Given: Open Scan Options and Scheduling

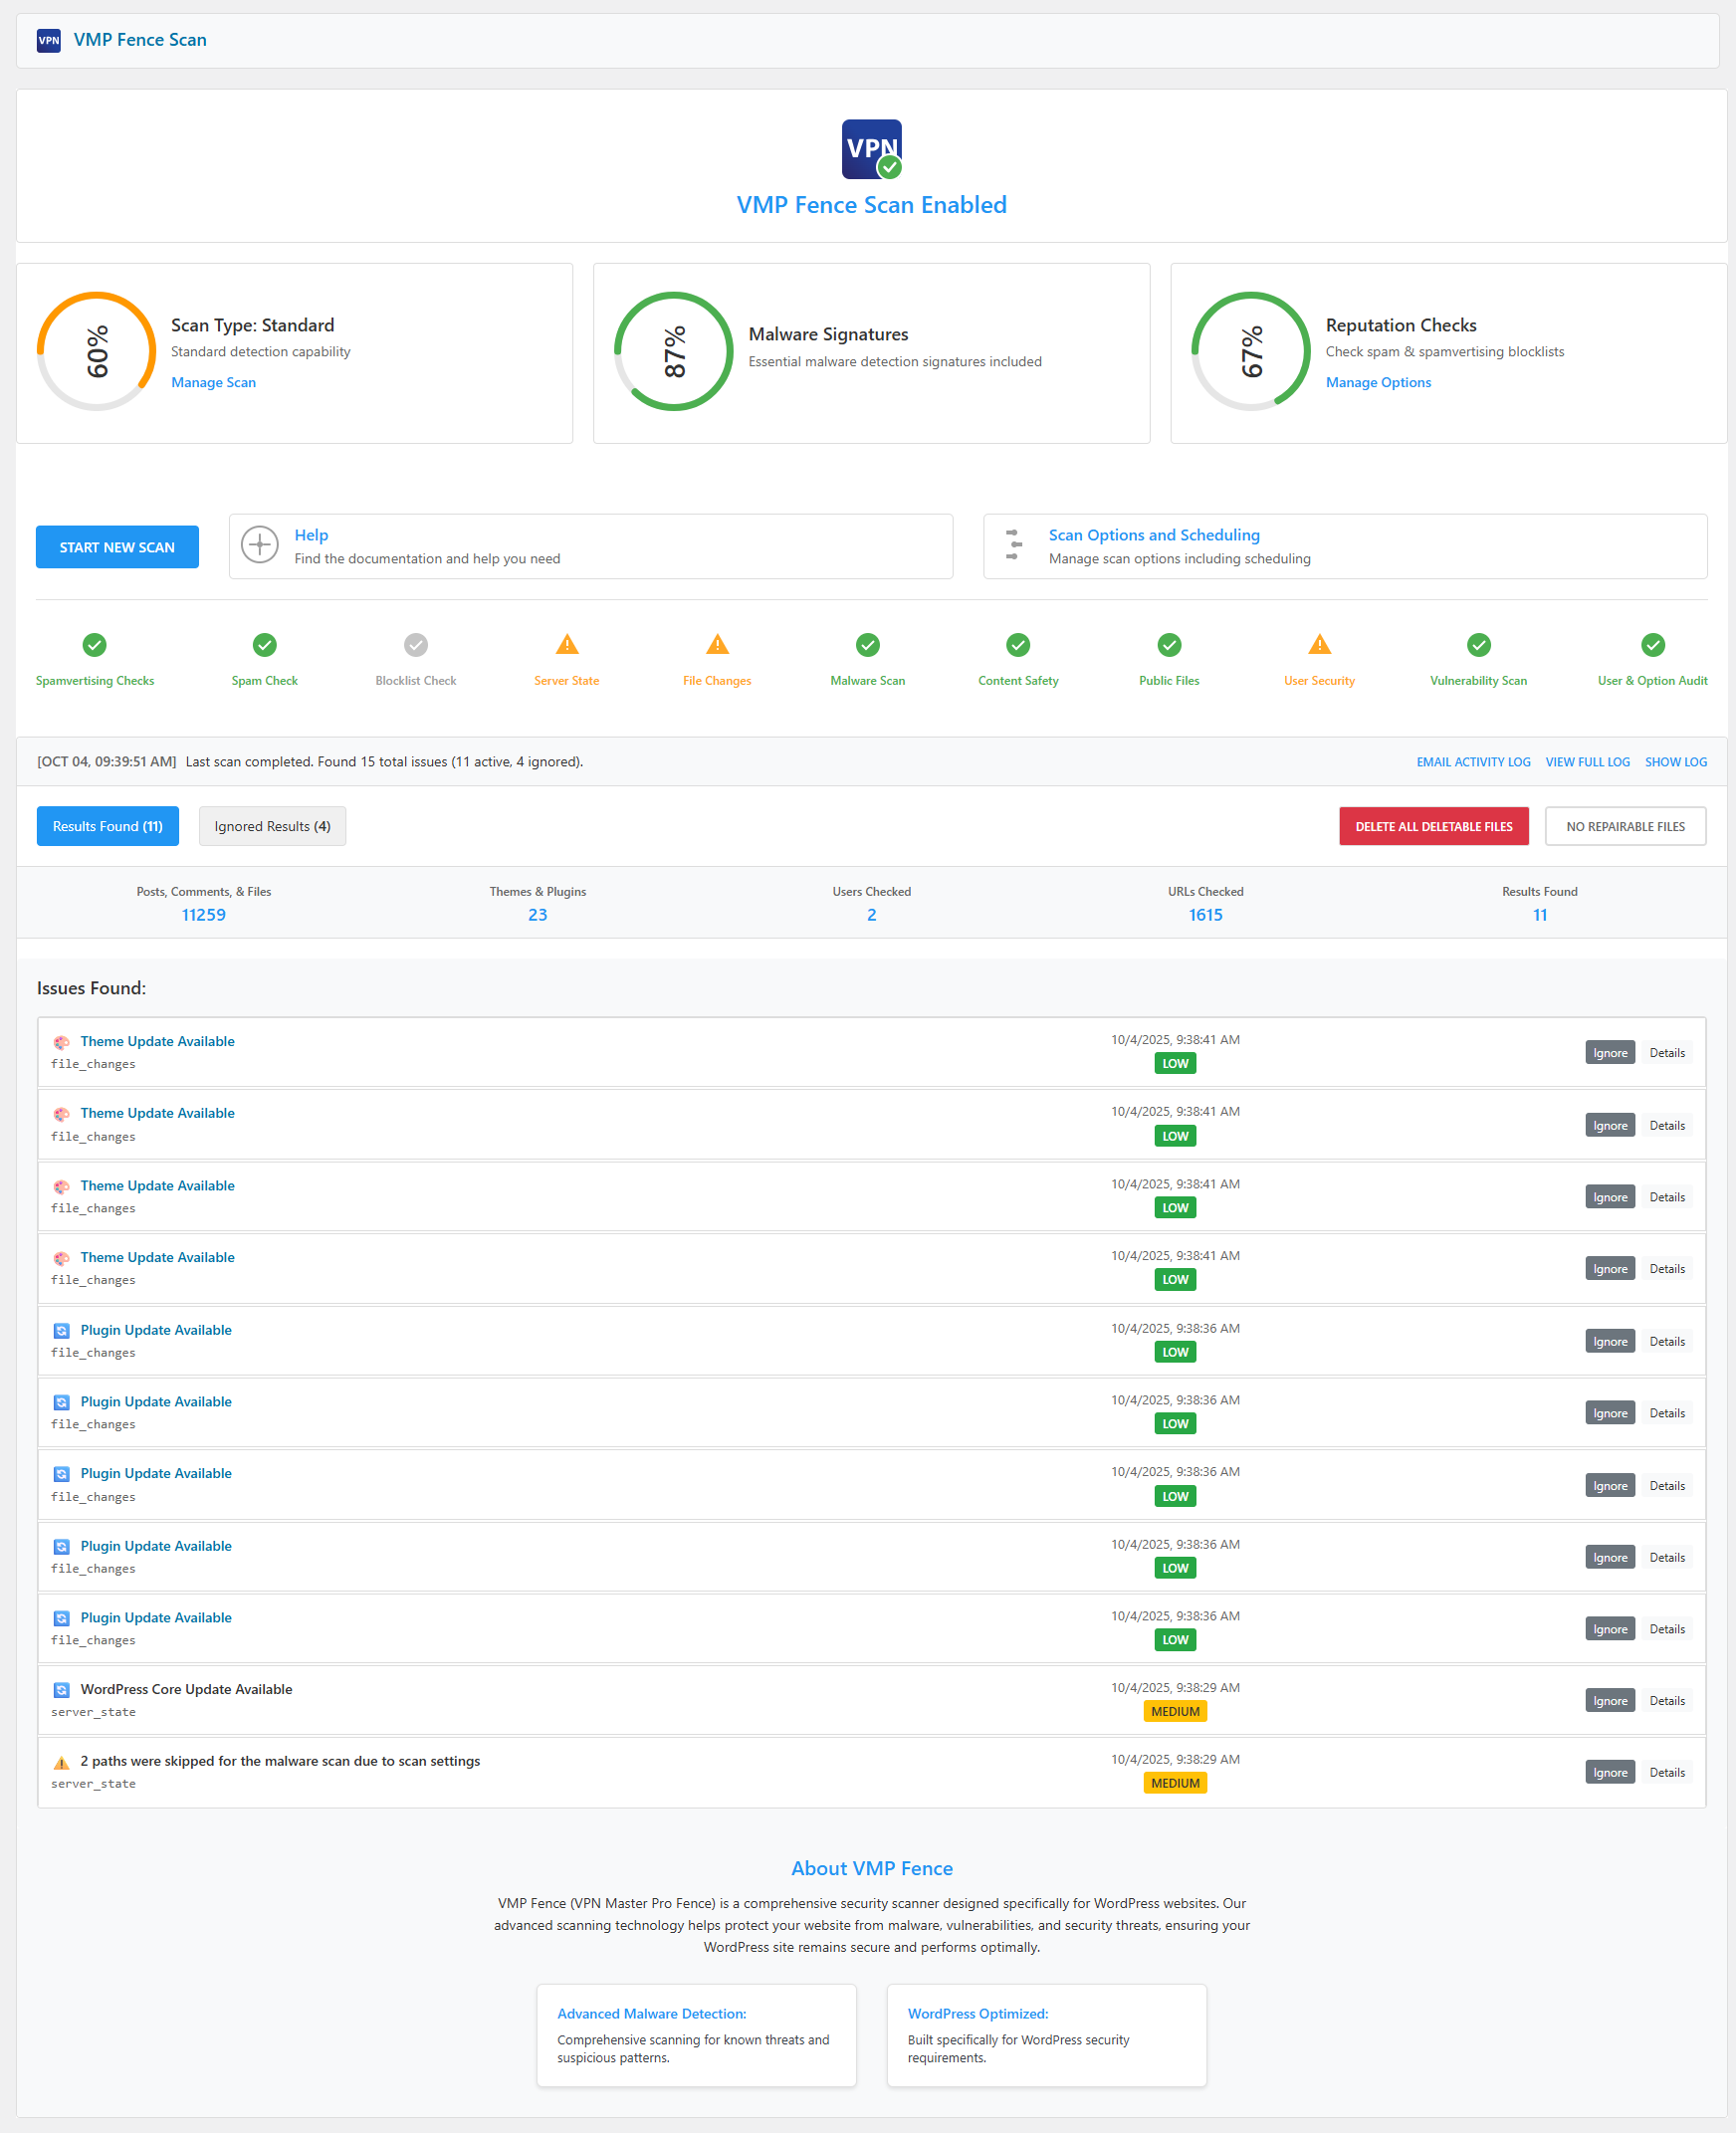Looking at the screenshot, I should click(1154, 535).
